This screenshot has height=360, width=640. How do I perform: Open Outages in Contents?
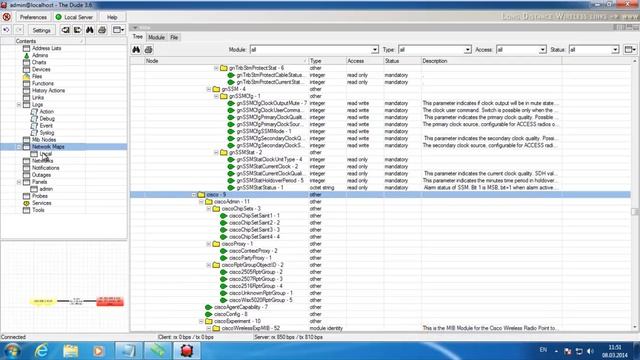click(x=41, y=175)
